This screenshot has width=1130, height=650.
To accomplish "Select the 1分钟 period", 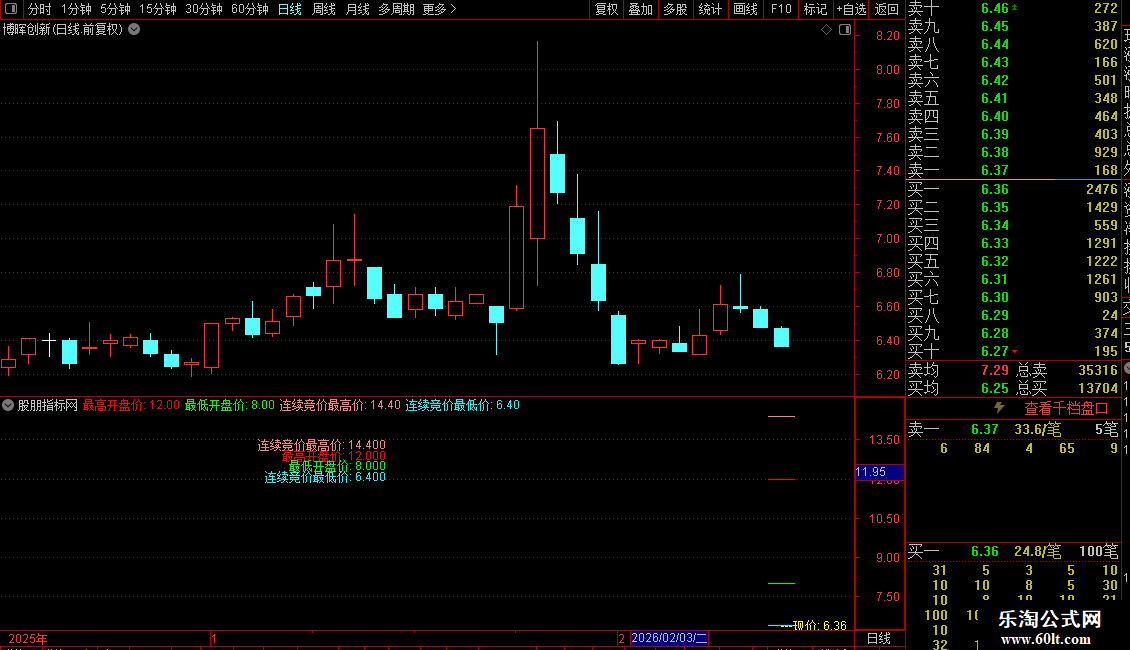I will coord(76,9).
